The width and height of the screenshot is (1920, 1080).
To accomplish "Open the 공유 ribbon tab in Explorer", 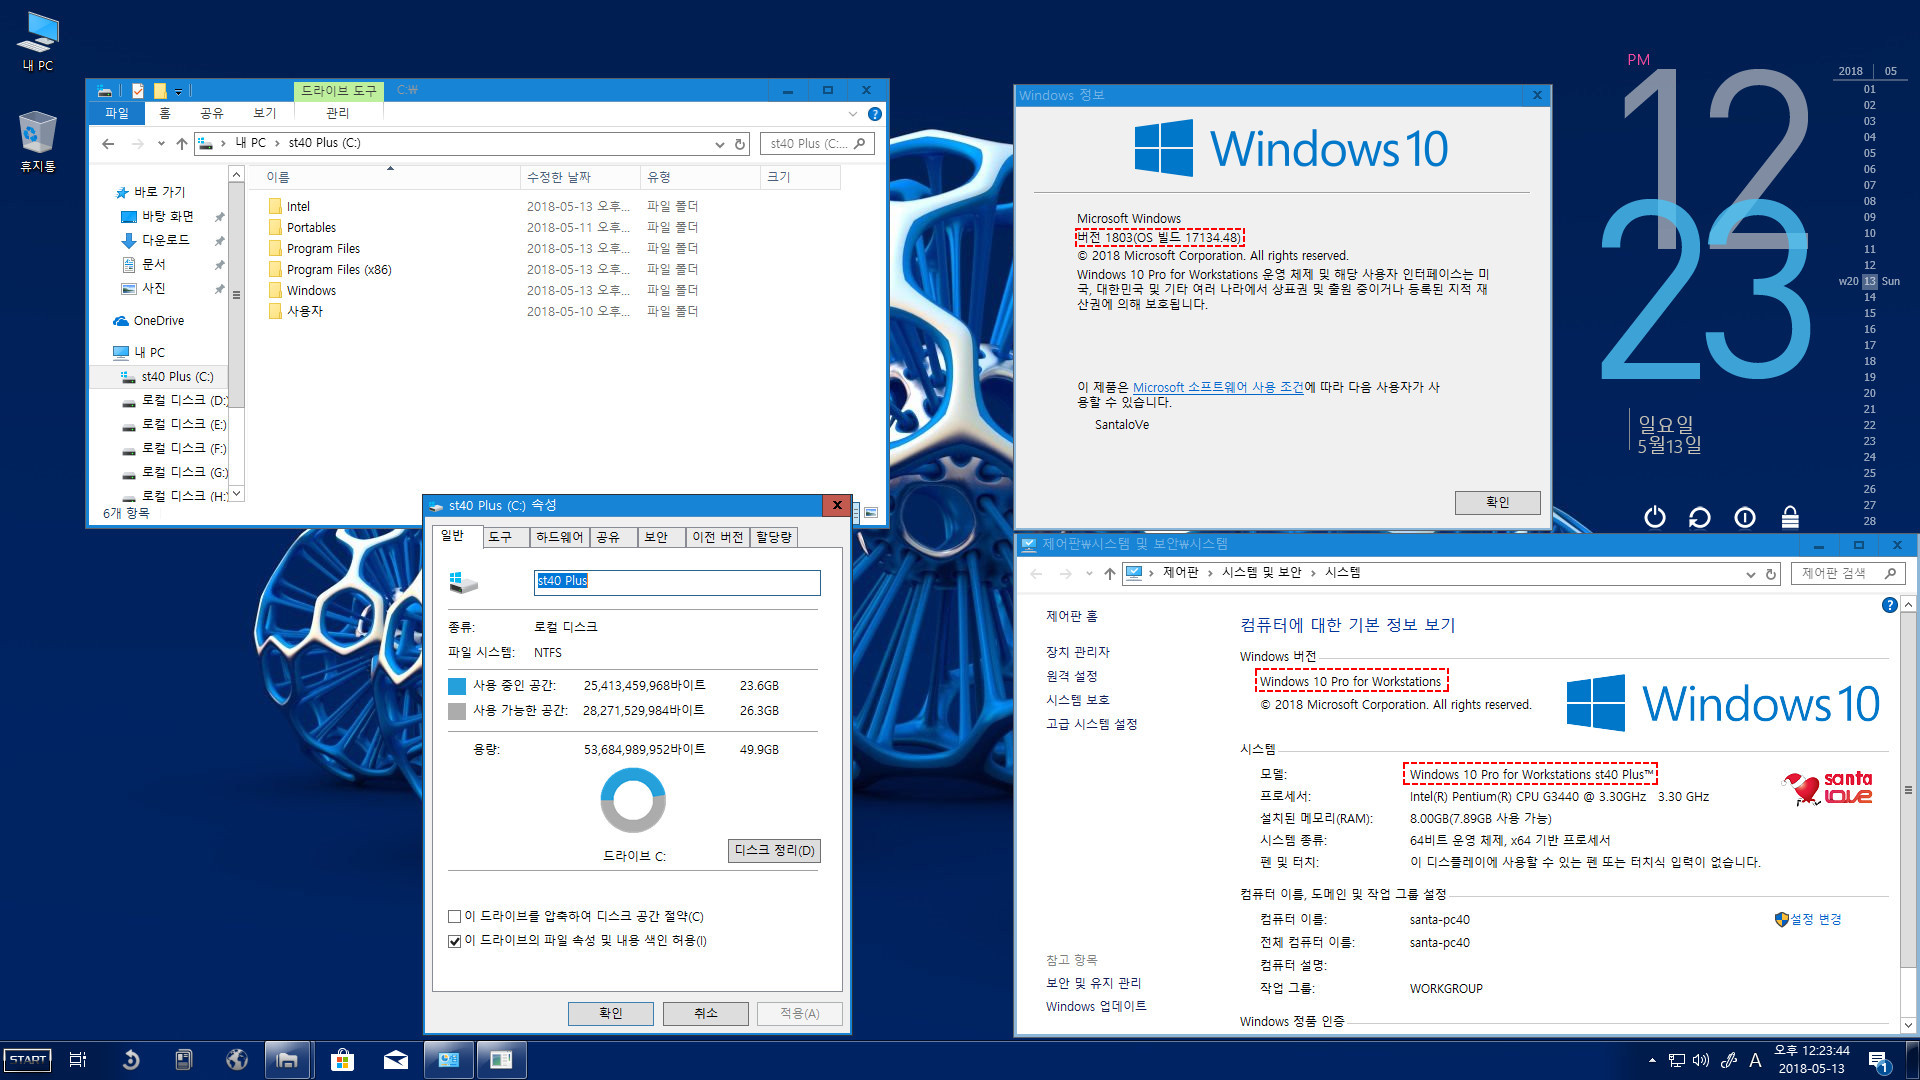I will point(212,114).
